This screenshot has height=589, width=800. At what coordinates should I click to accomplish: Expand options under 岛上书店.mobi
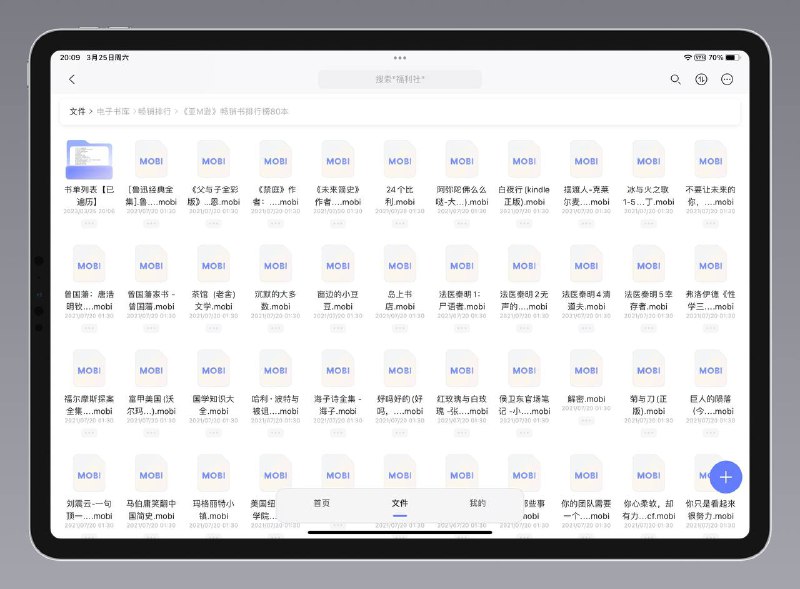click(x=399, y=328)
